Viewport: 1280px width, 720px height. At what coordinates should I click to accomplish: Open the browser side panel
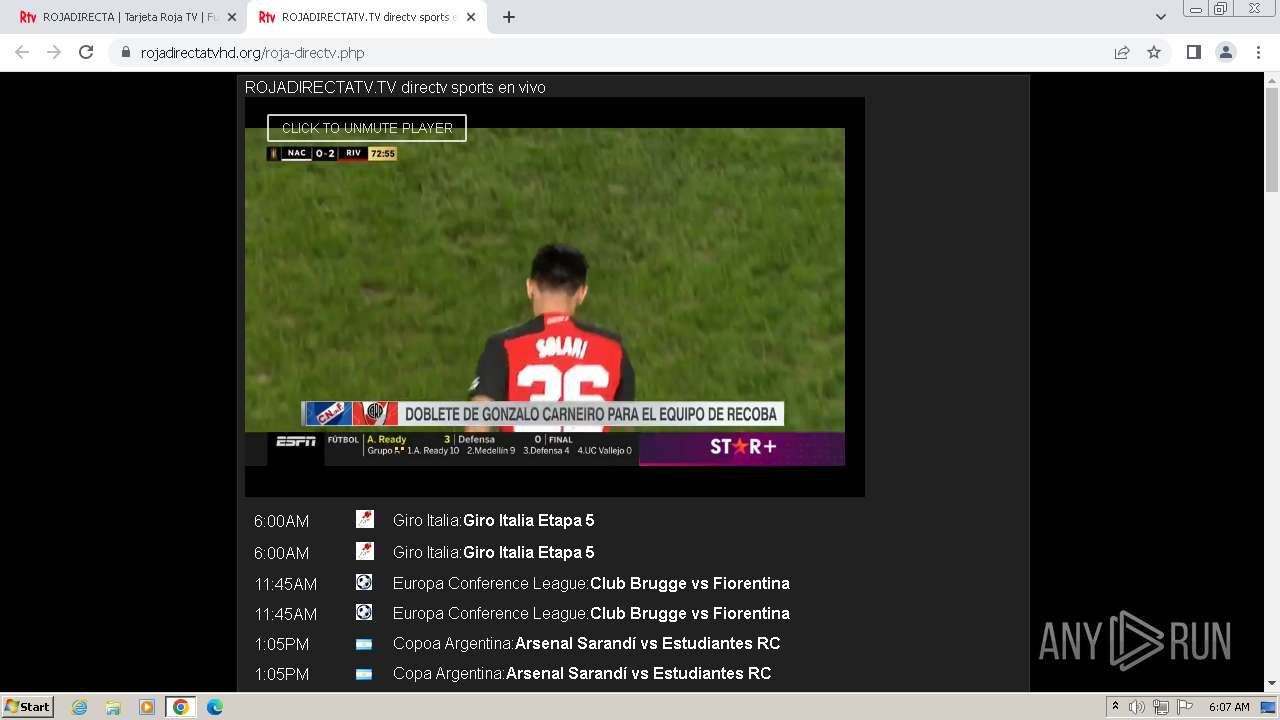point(1193,52)
